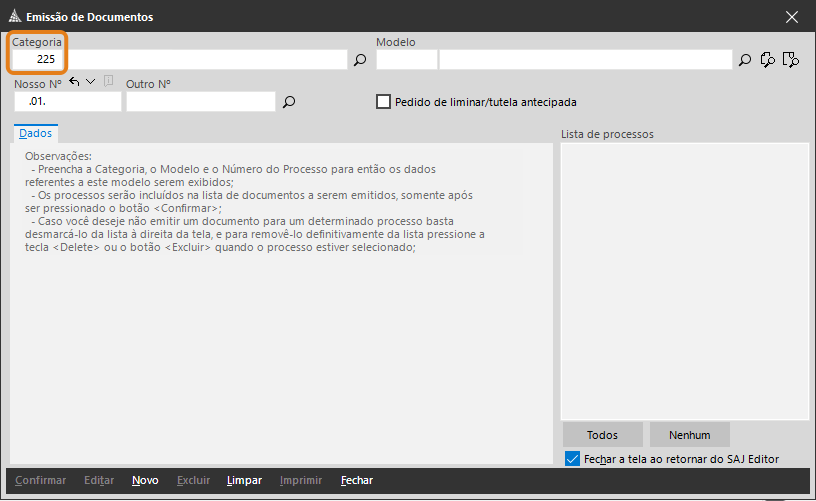Screen dimensions: 816x501
Task: Click the Nenhum button
Action: coord(690,435)
